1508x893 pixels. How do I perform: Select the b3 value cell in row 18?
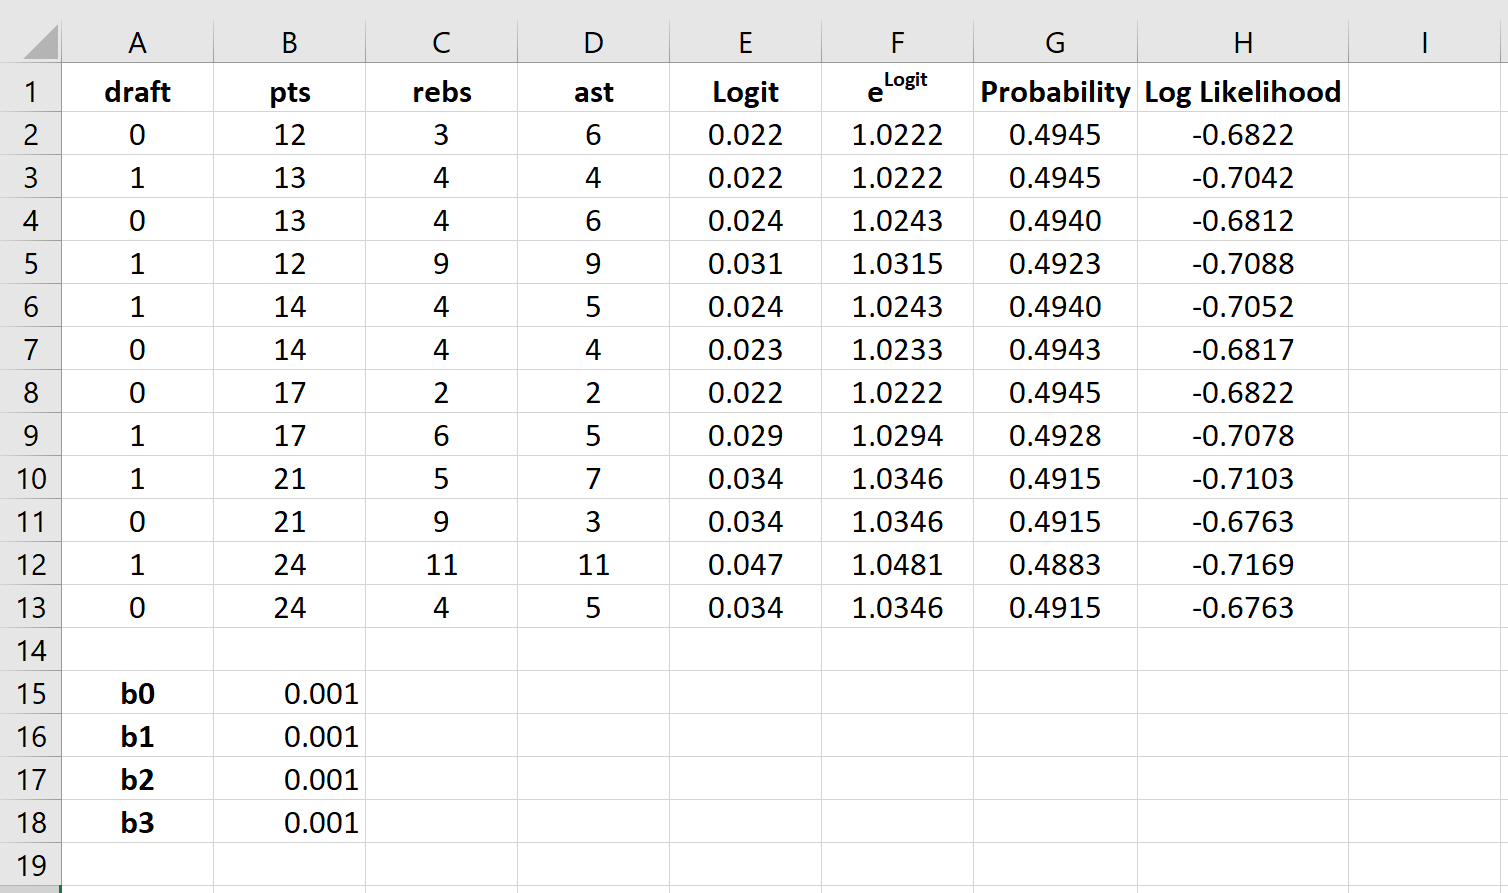(290, 823)
